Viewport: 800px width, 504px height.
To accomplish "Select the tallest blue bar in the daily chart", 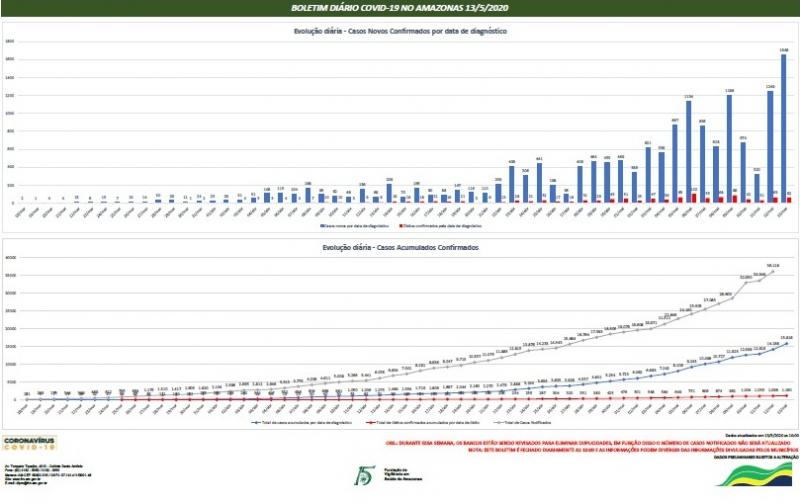I will tap(784, 128).
